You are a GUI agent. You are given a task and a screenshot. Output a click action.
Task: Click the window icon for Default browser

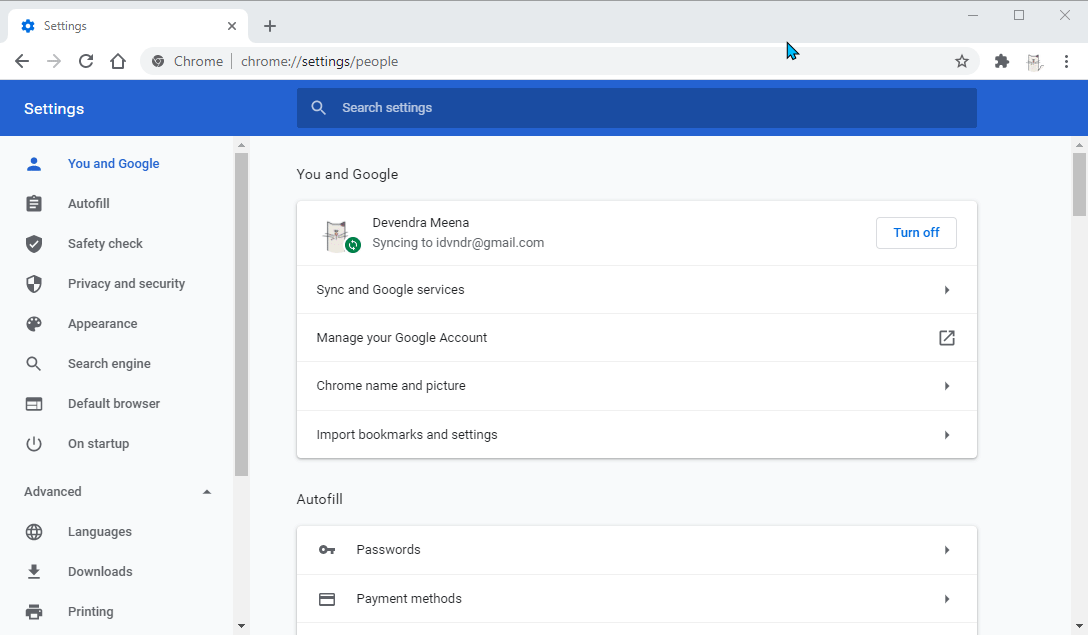click(33, 404)
